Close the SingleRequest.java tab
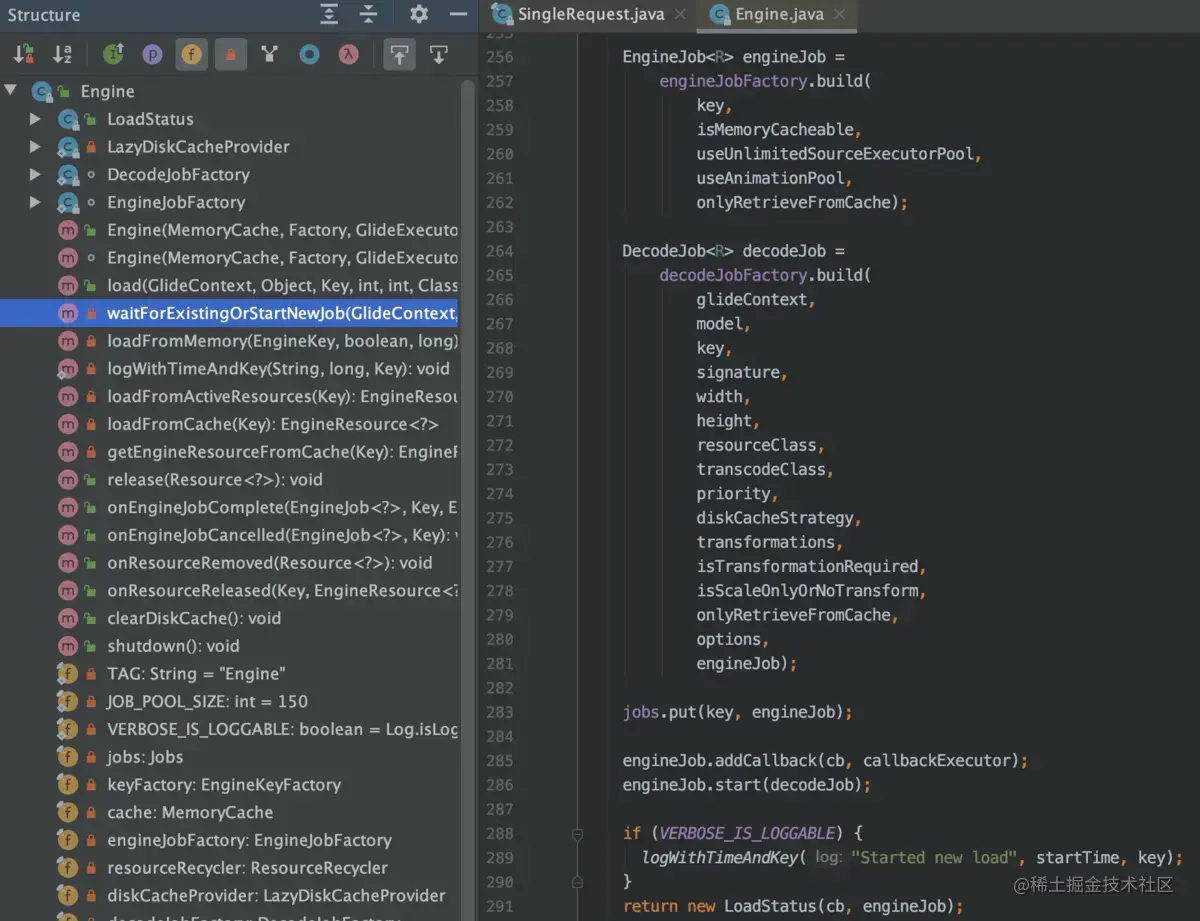The image size is (1200, 921). pyautogui.click(x=681, y=14)
